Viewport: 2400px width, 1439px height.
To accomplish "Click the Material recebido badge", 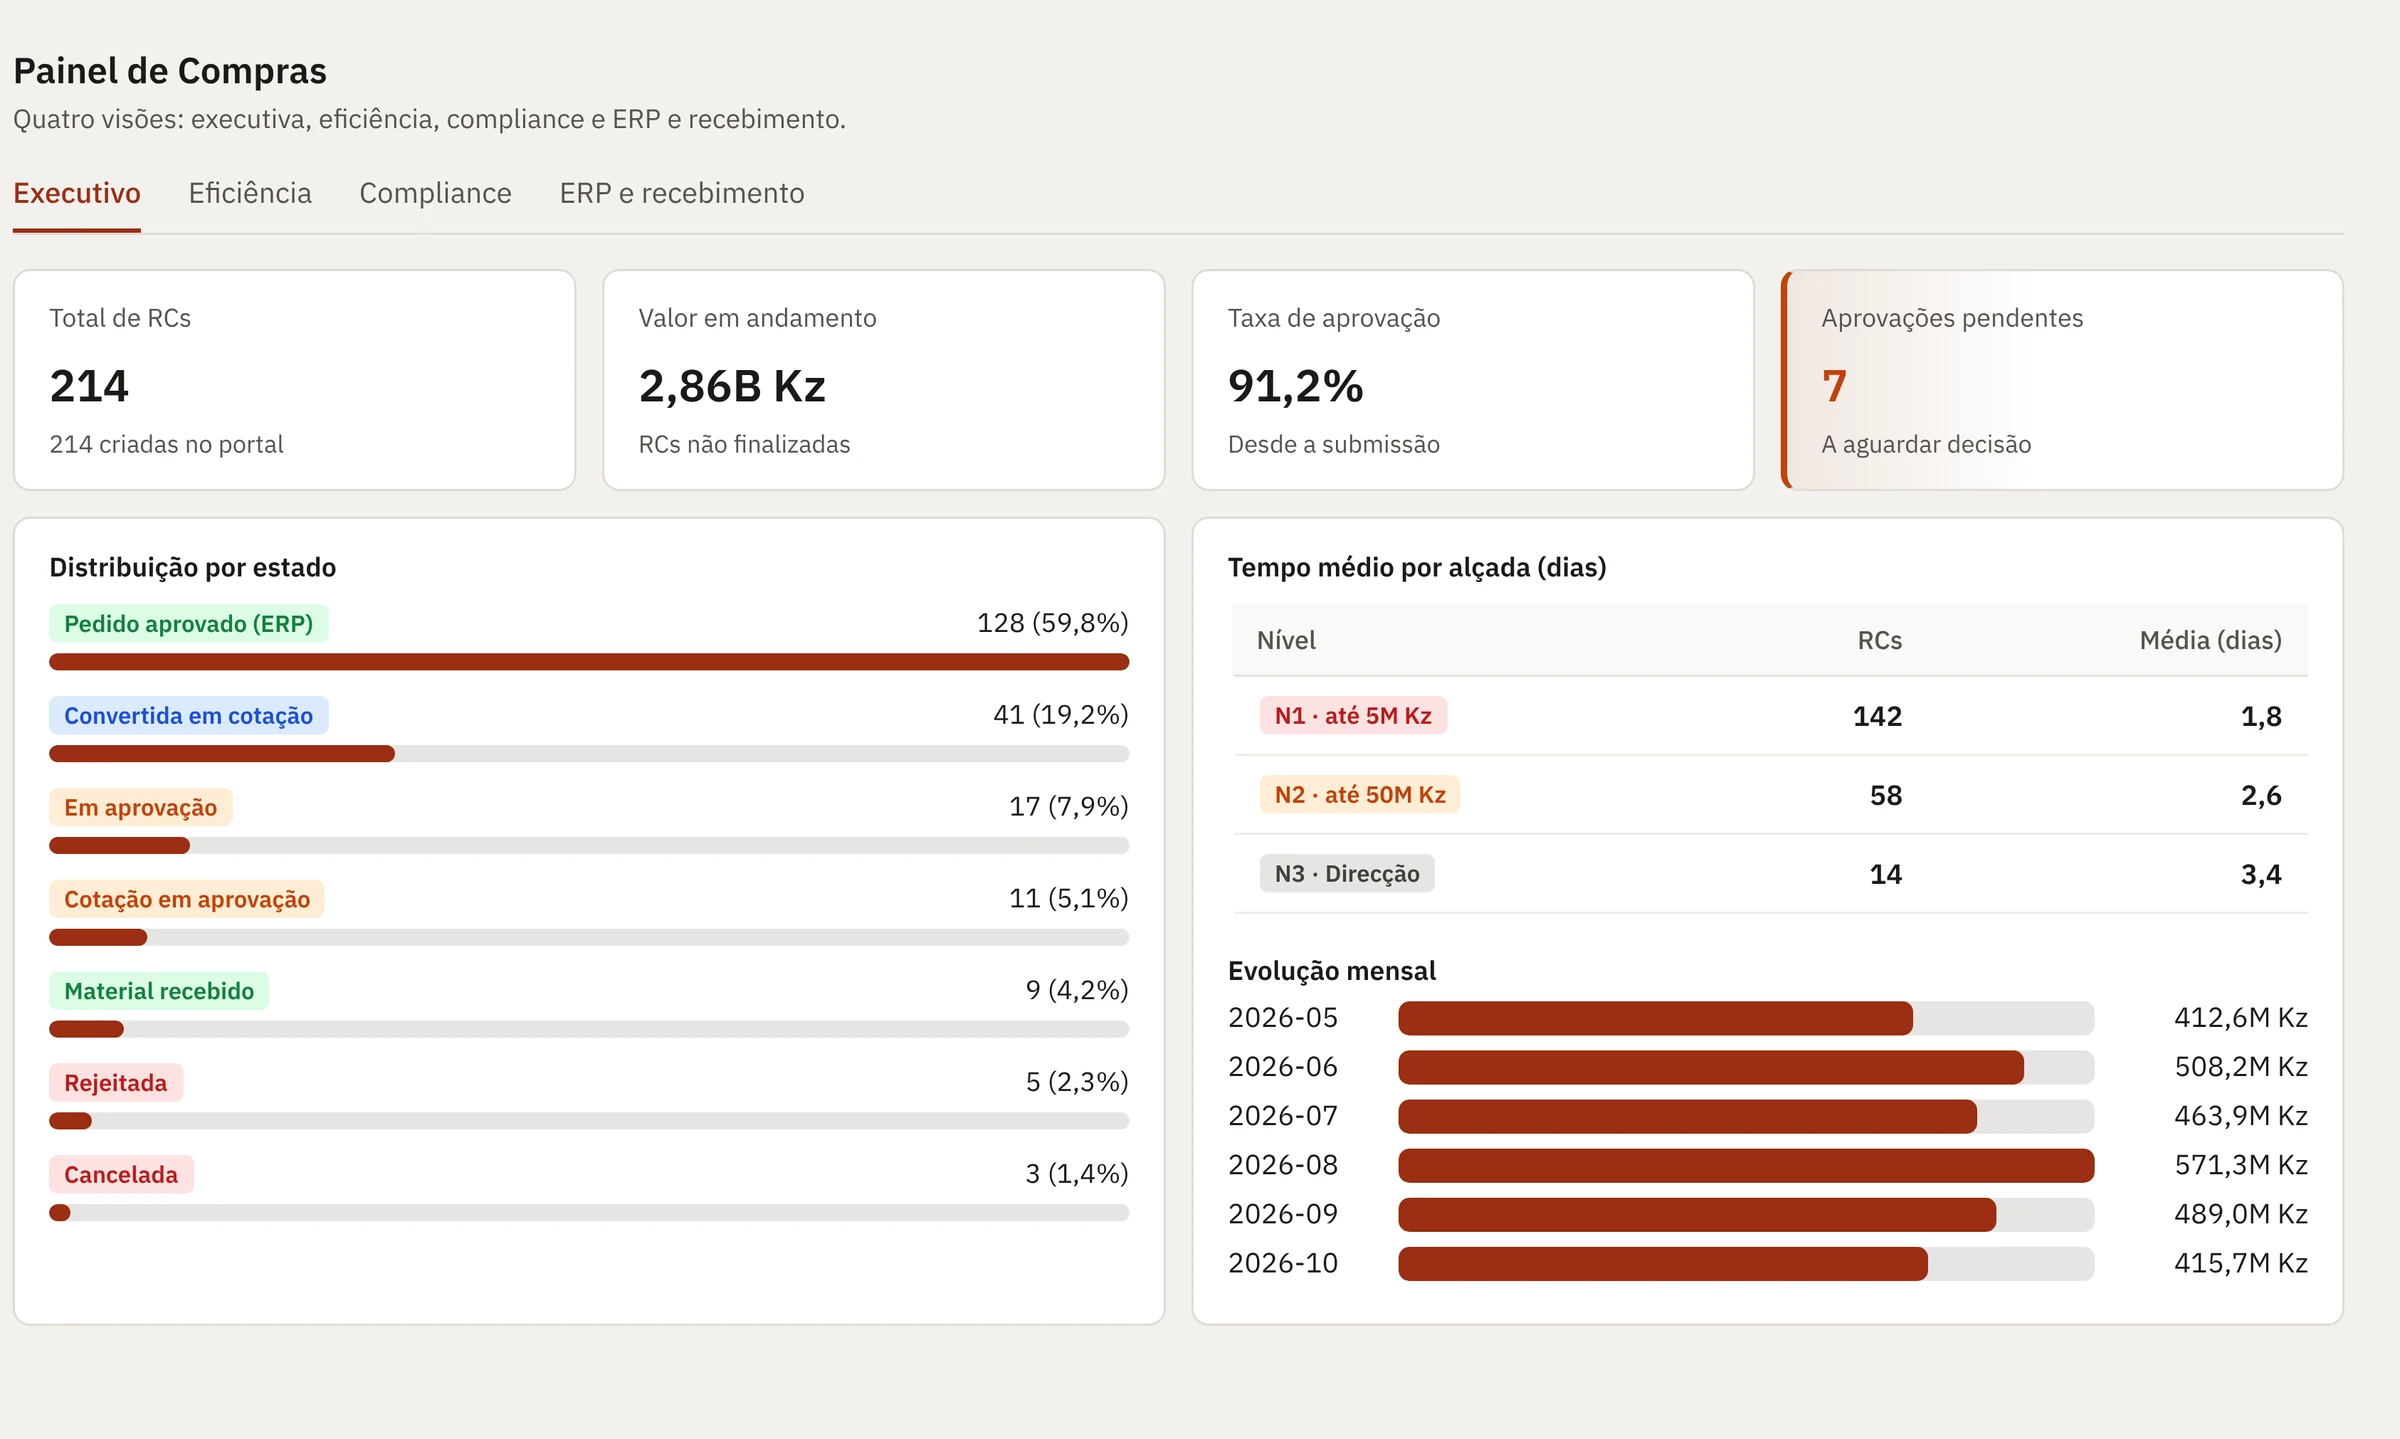I will pyautogui.click(x=159, y=991).
